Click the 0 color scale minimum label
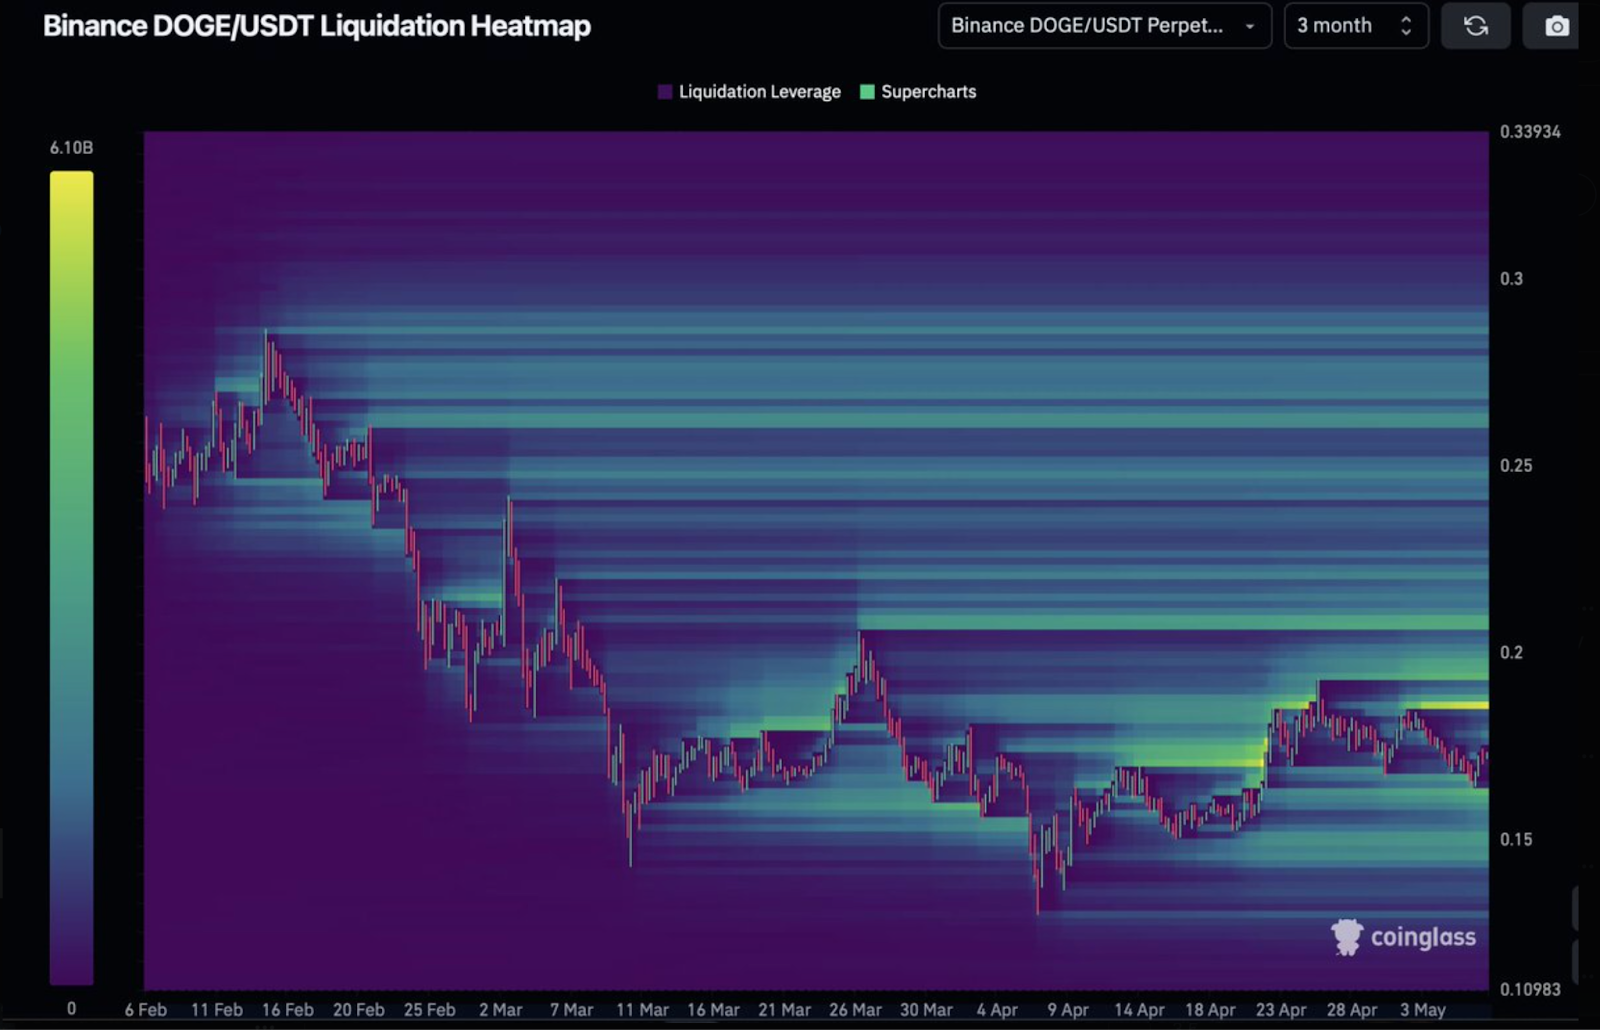Image resolution: width=1600 pixels, height=1030 pixels. tap(71, 1009)
